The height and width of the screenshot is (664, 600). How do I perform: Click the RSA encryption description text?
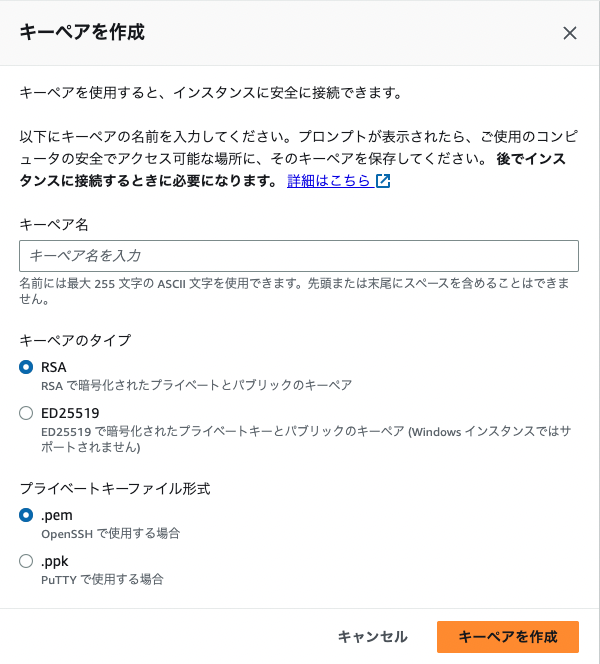click(x=196, y=385)
